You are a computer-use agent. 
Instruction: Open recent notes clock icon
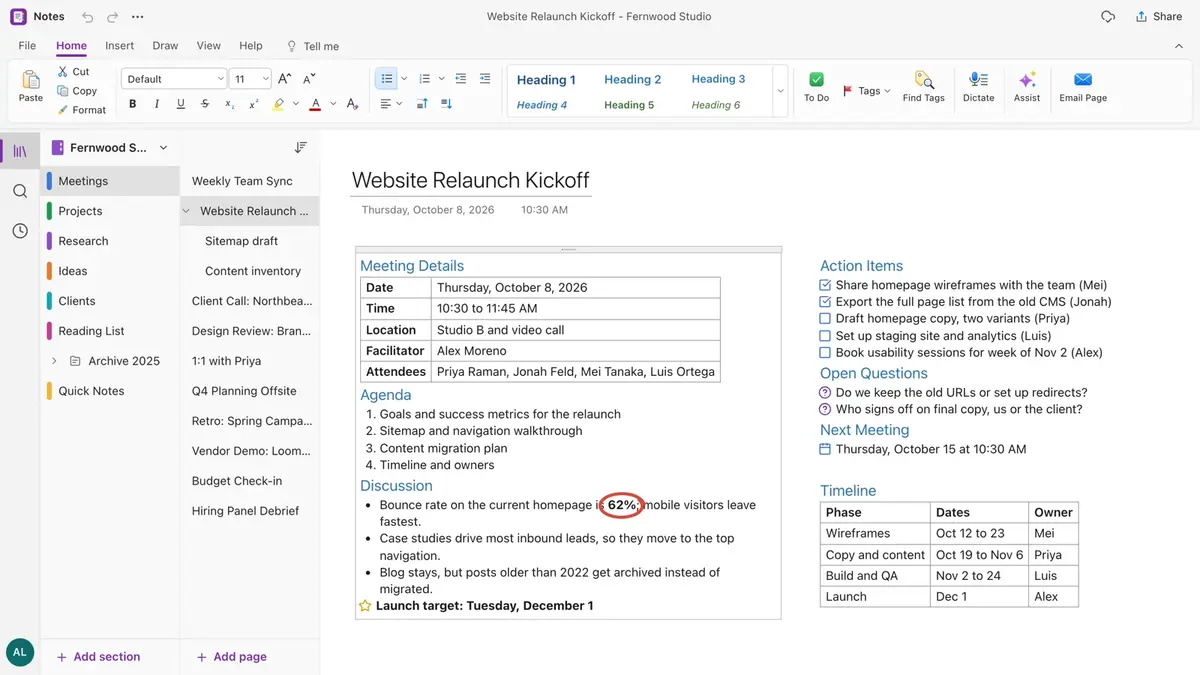click(x=20, y=231)
